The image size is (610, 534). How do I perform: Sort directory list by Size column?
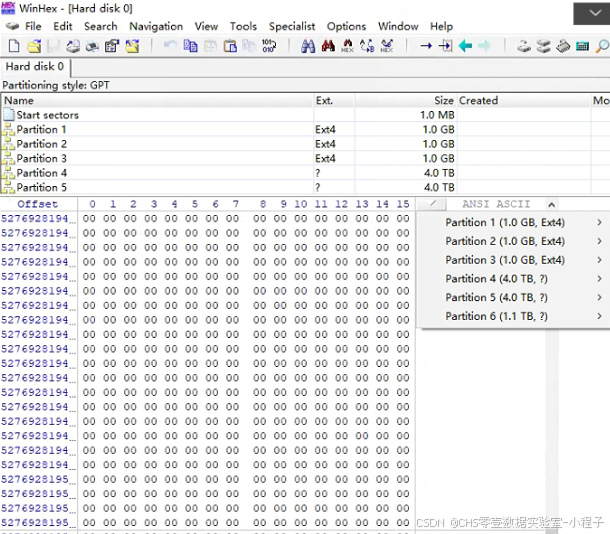405,100
